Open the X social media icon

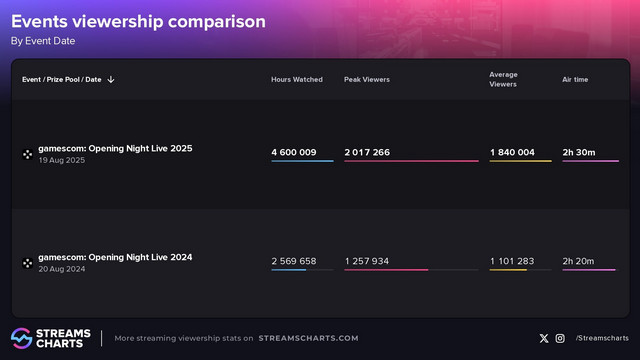544,338
